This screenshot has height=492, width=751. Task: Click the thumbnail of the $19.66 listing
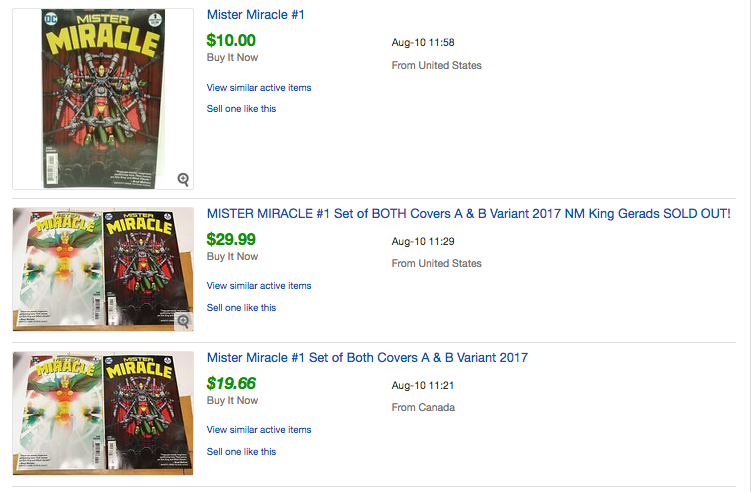[103, 413]
